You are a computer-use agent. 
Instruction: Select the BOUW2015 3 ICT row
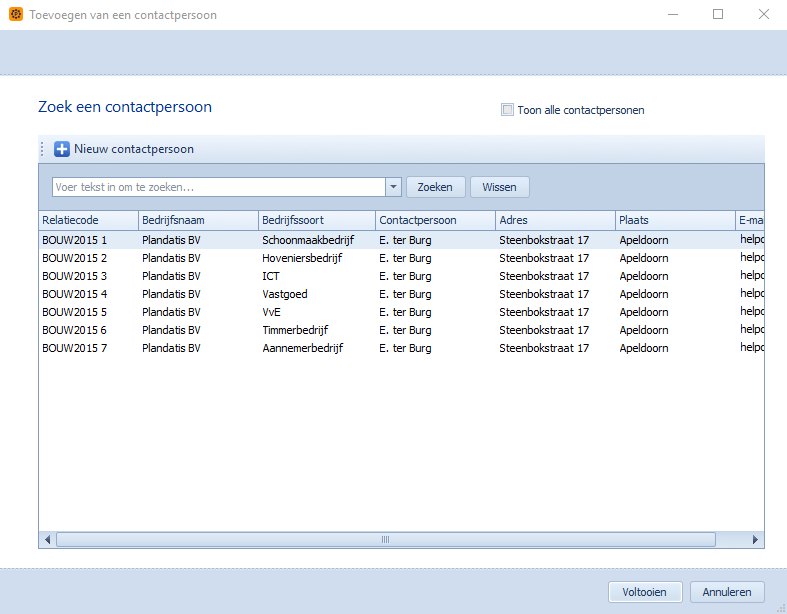click(x=300, y=276)
